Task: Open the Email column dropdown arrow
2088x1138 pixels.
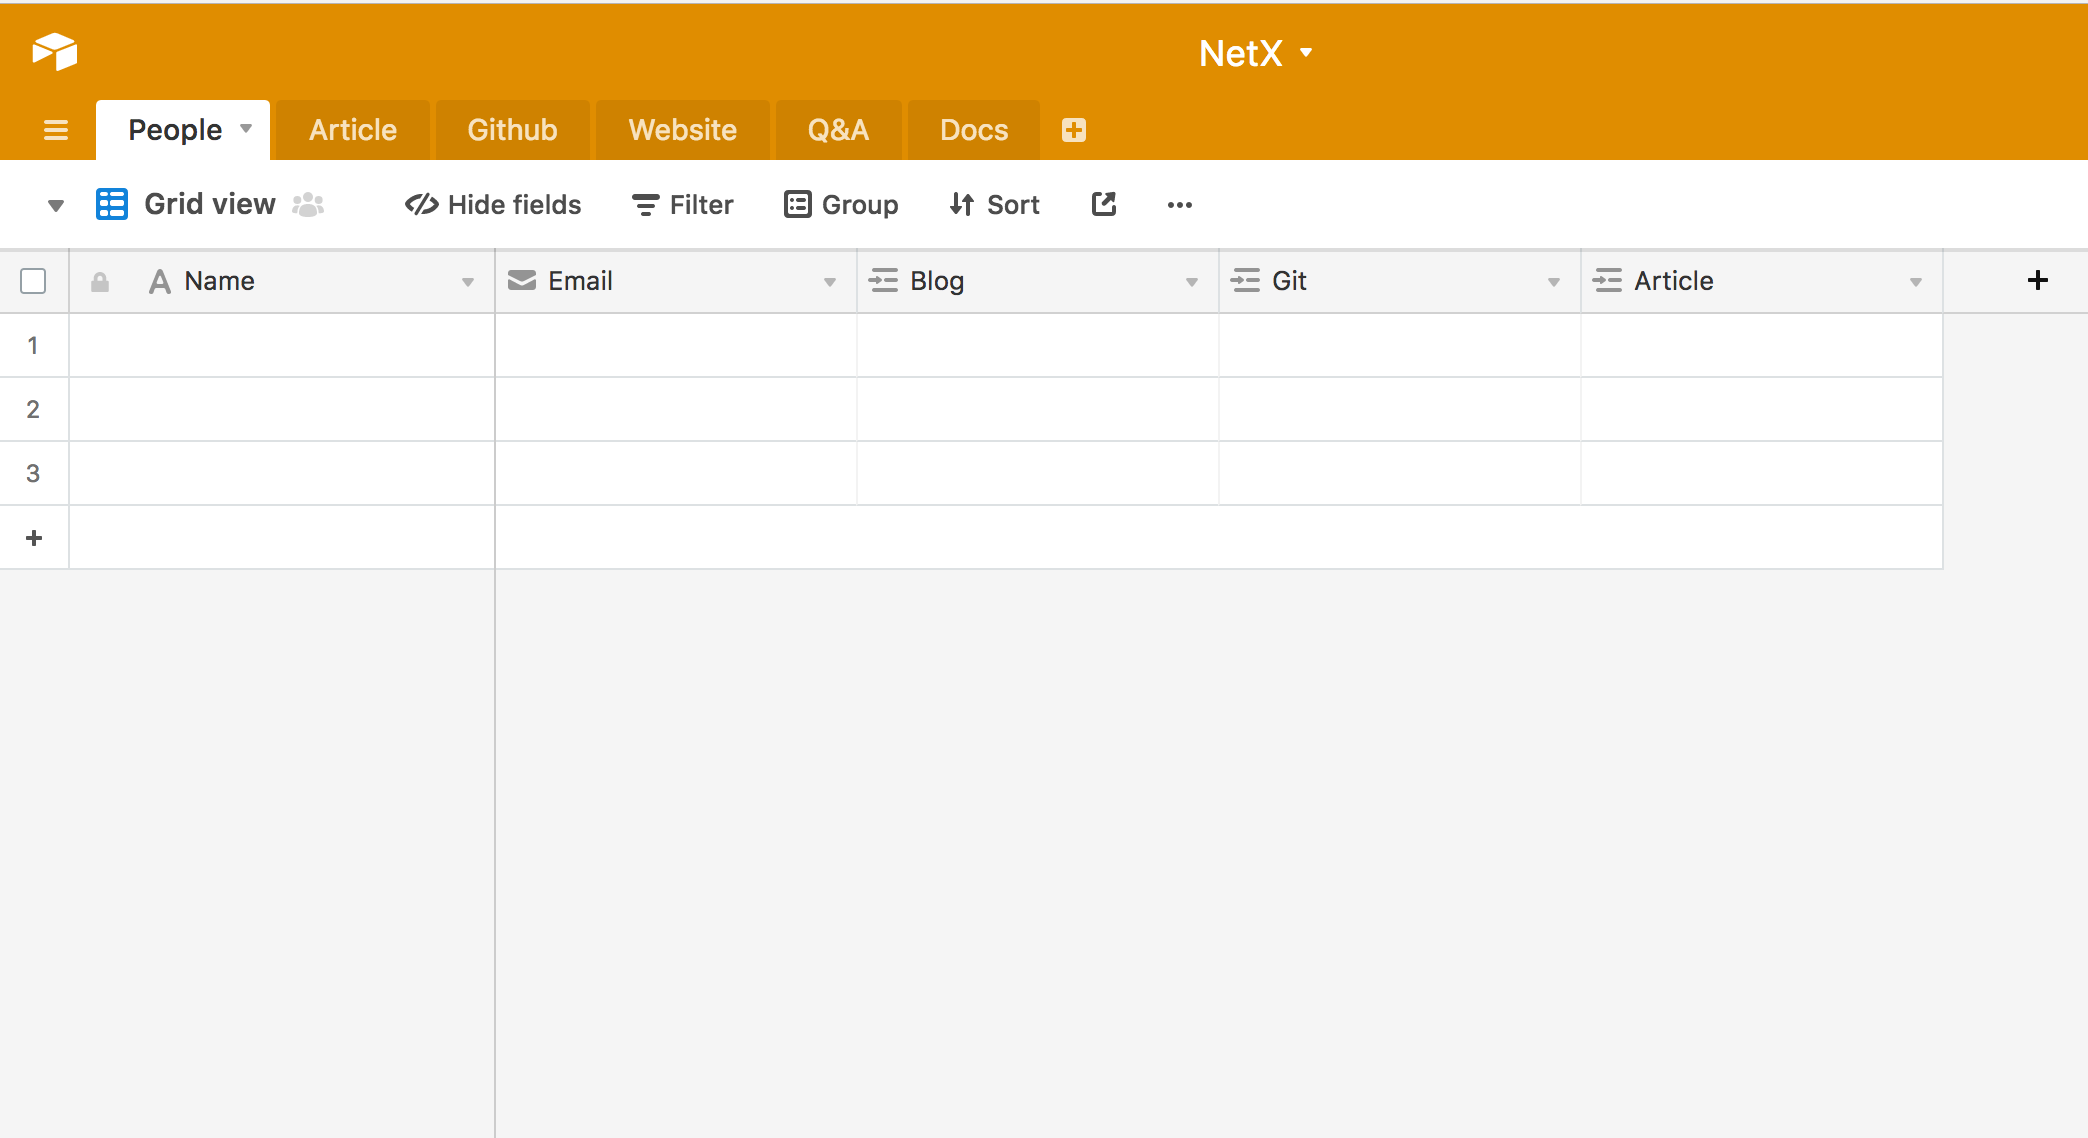Action: (x=829, y=282)
